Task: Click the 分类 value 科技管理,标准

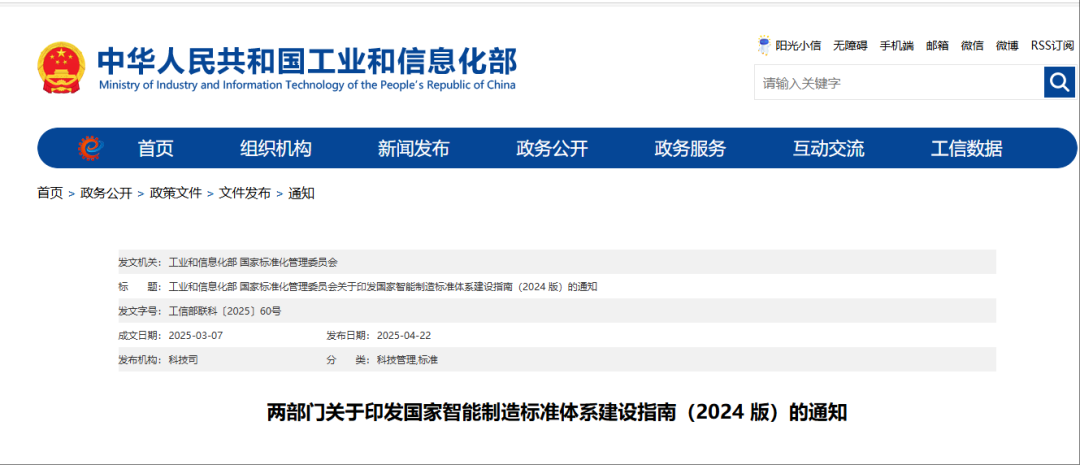Action: 407,360
